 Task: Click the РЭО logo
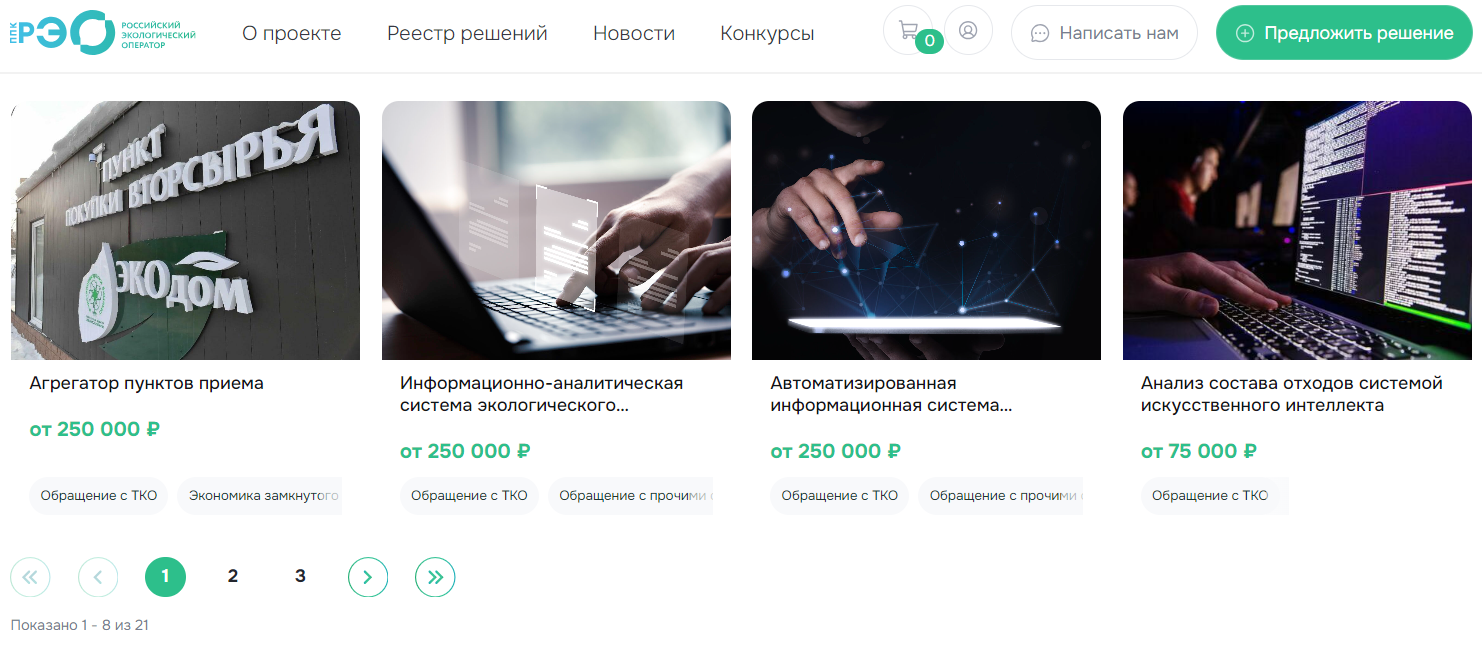pyautogui.click(x=104, y=33)
